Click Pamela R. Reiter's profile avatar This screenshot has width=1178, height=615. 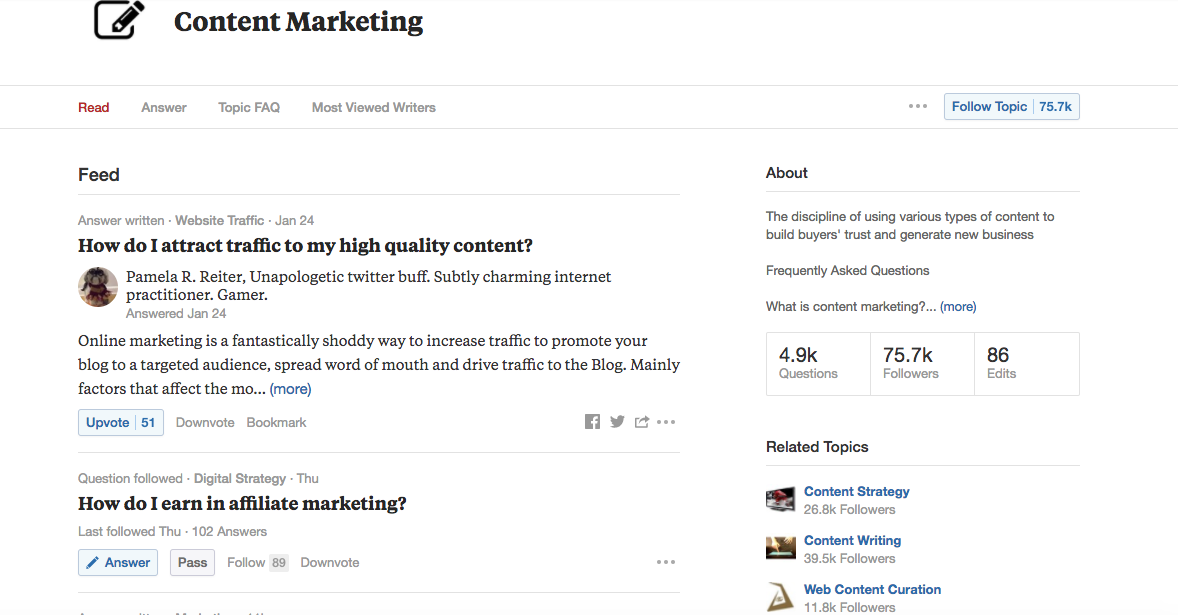(x=98, y=287)
